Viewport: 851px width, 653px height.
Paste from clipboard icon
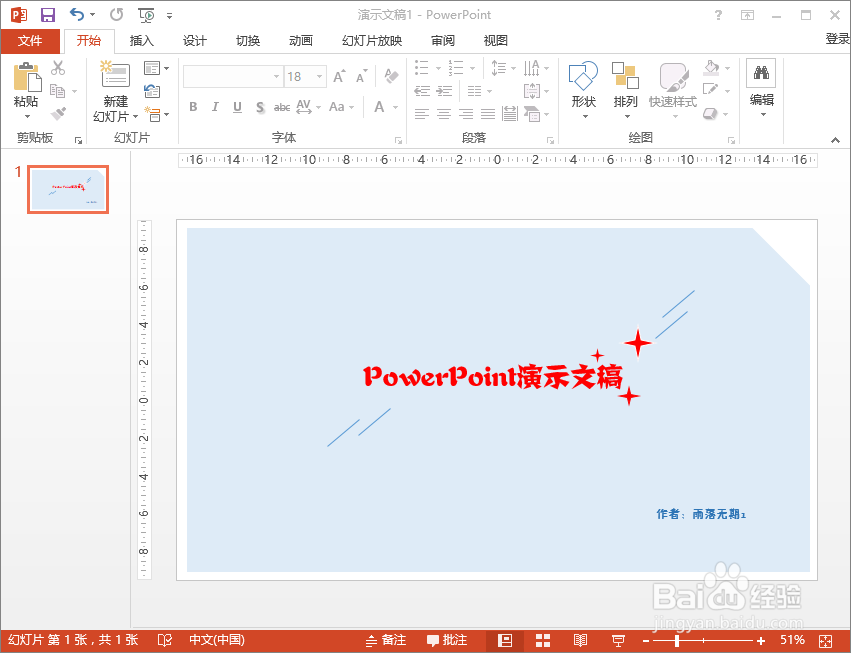27,77
